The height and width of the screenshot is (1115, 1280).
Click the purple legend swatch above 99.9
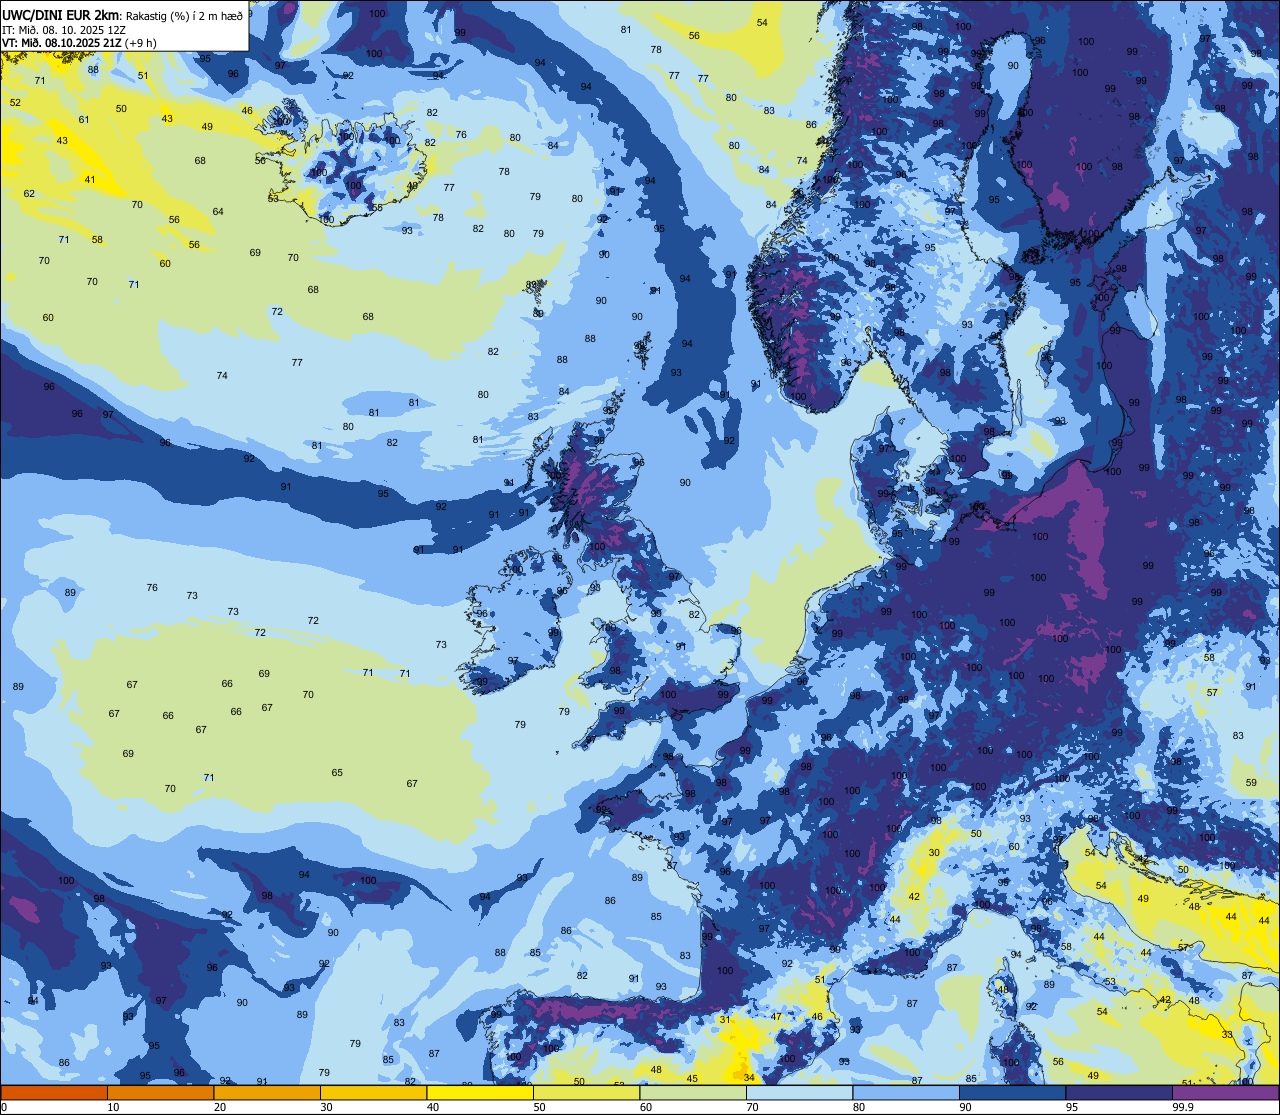coord(1225,1092)
